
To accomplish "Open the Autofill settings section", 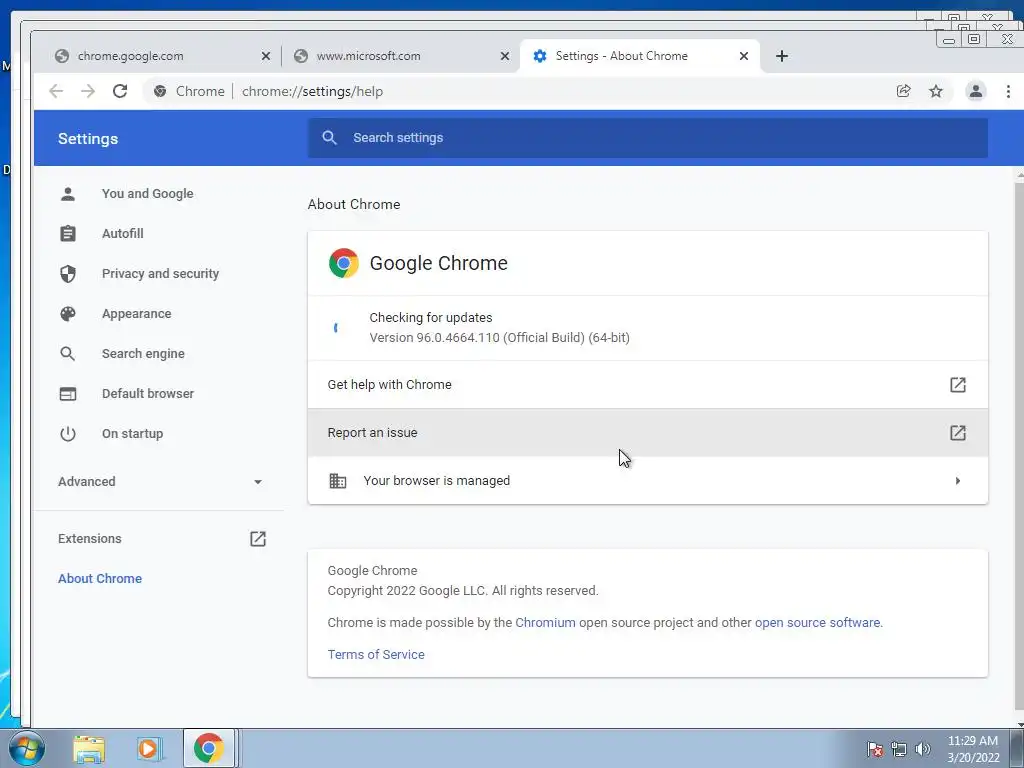I will pos(122,234).
